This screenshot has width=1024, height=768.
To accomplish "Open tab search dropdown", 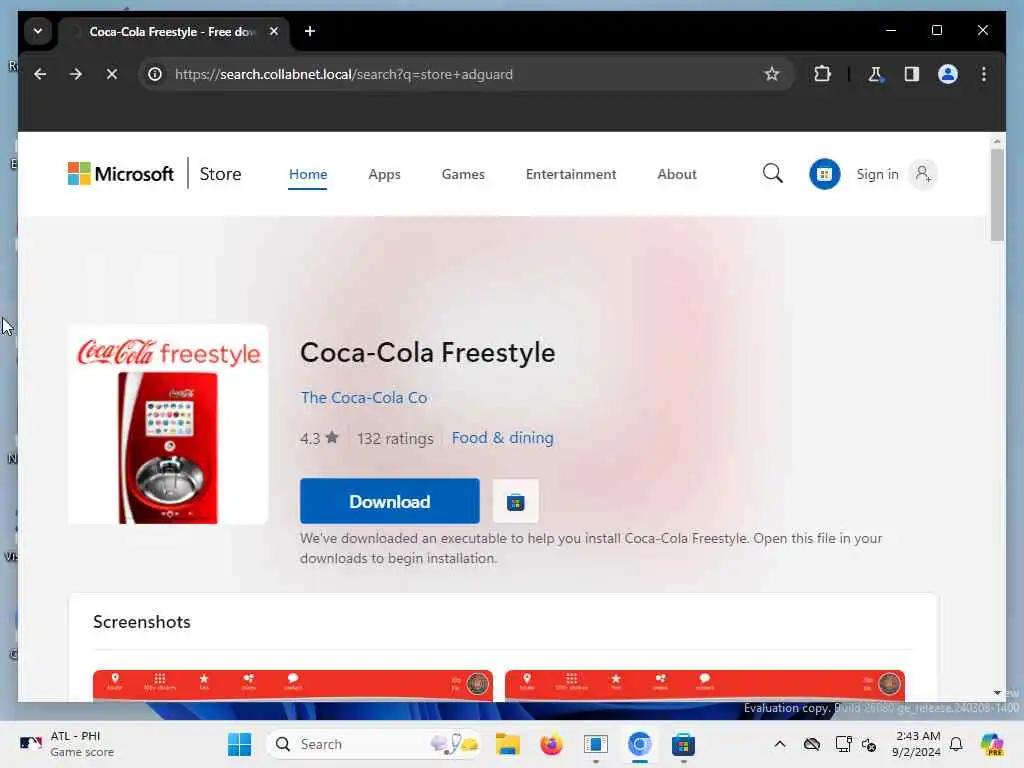I will [x=38, y=31].
